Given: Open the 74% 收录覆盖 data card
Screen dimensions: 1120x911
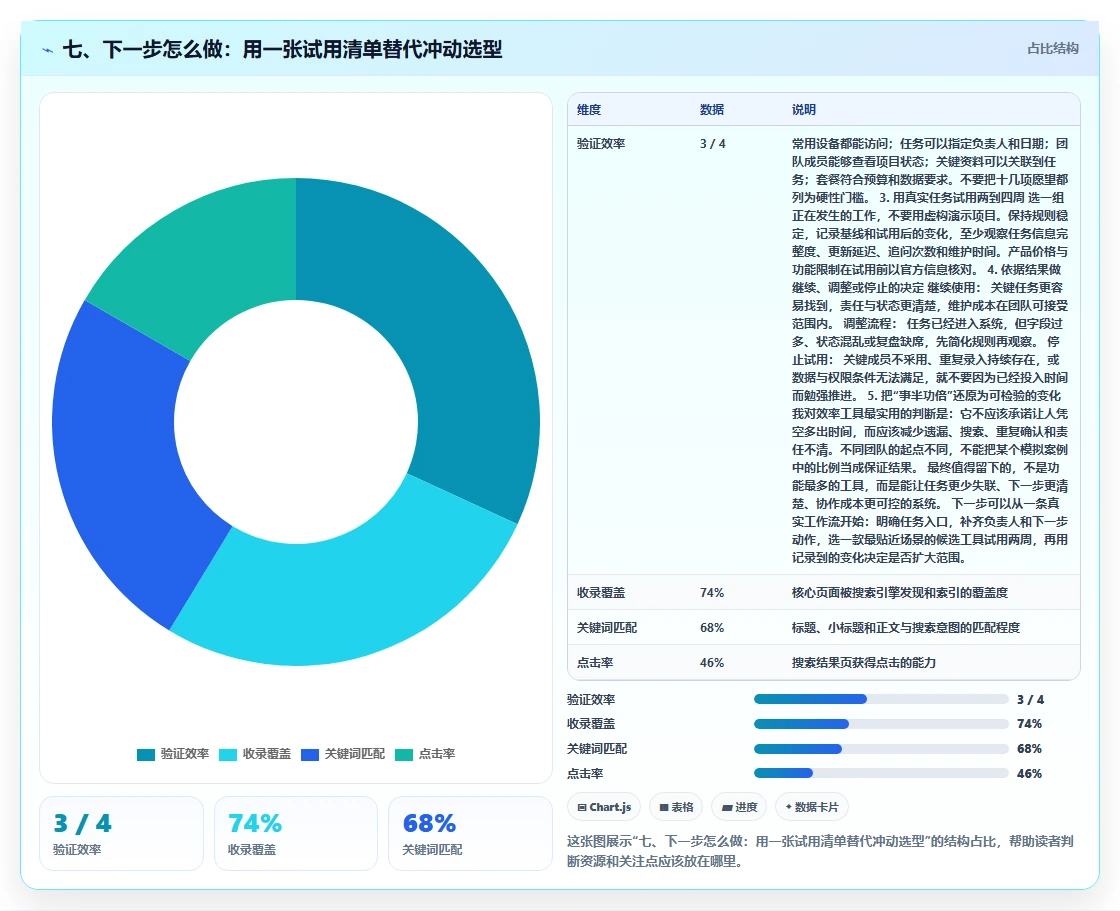Looking at the screenshot, I should coord(296,834).
